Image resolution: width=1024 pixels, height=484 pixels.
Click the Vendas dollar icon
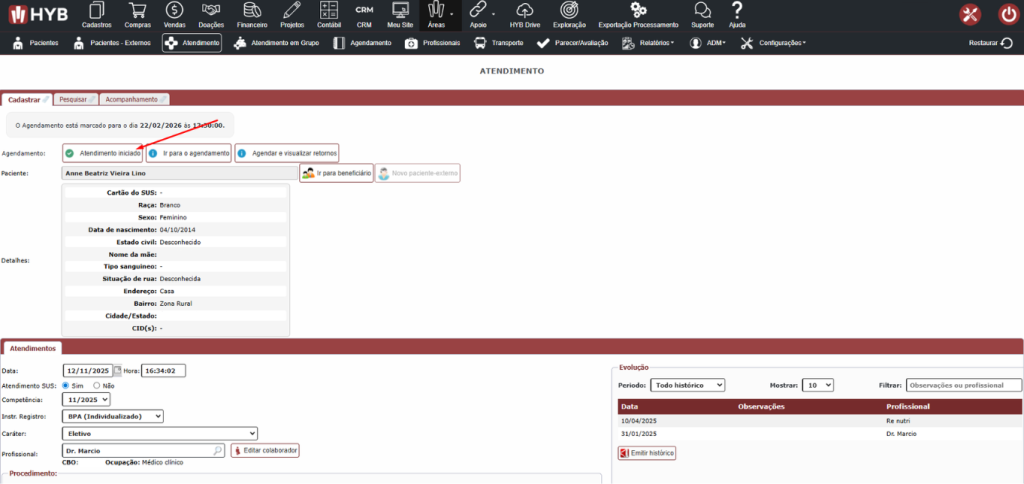pos(174,11)
